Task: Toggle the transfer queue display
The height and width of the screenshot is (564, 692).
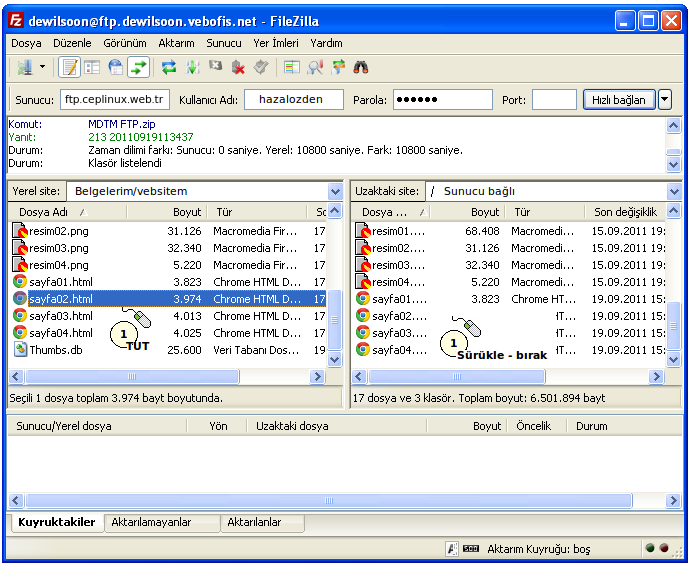Action: pyautogui.click(x=139, y=68)
